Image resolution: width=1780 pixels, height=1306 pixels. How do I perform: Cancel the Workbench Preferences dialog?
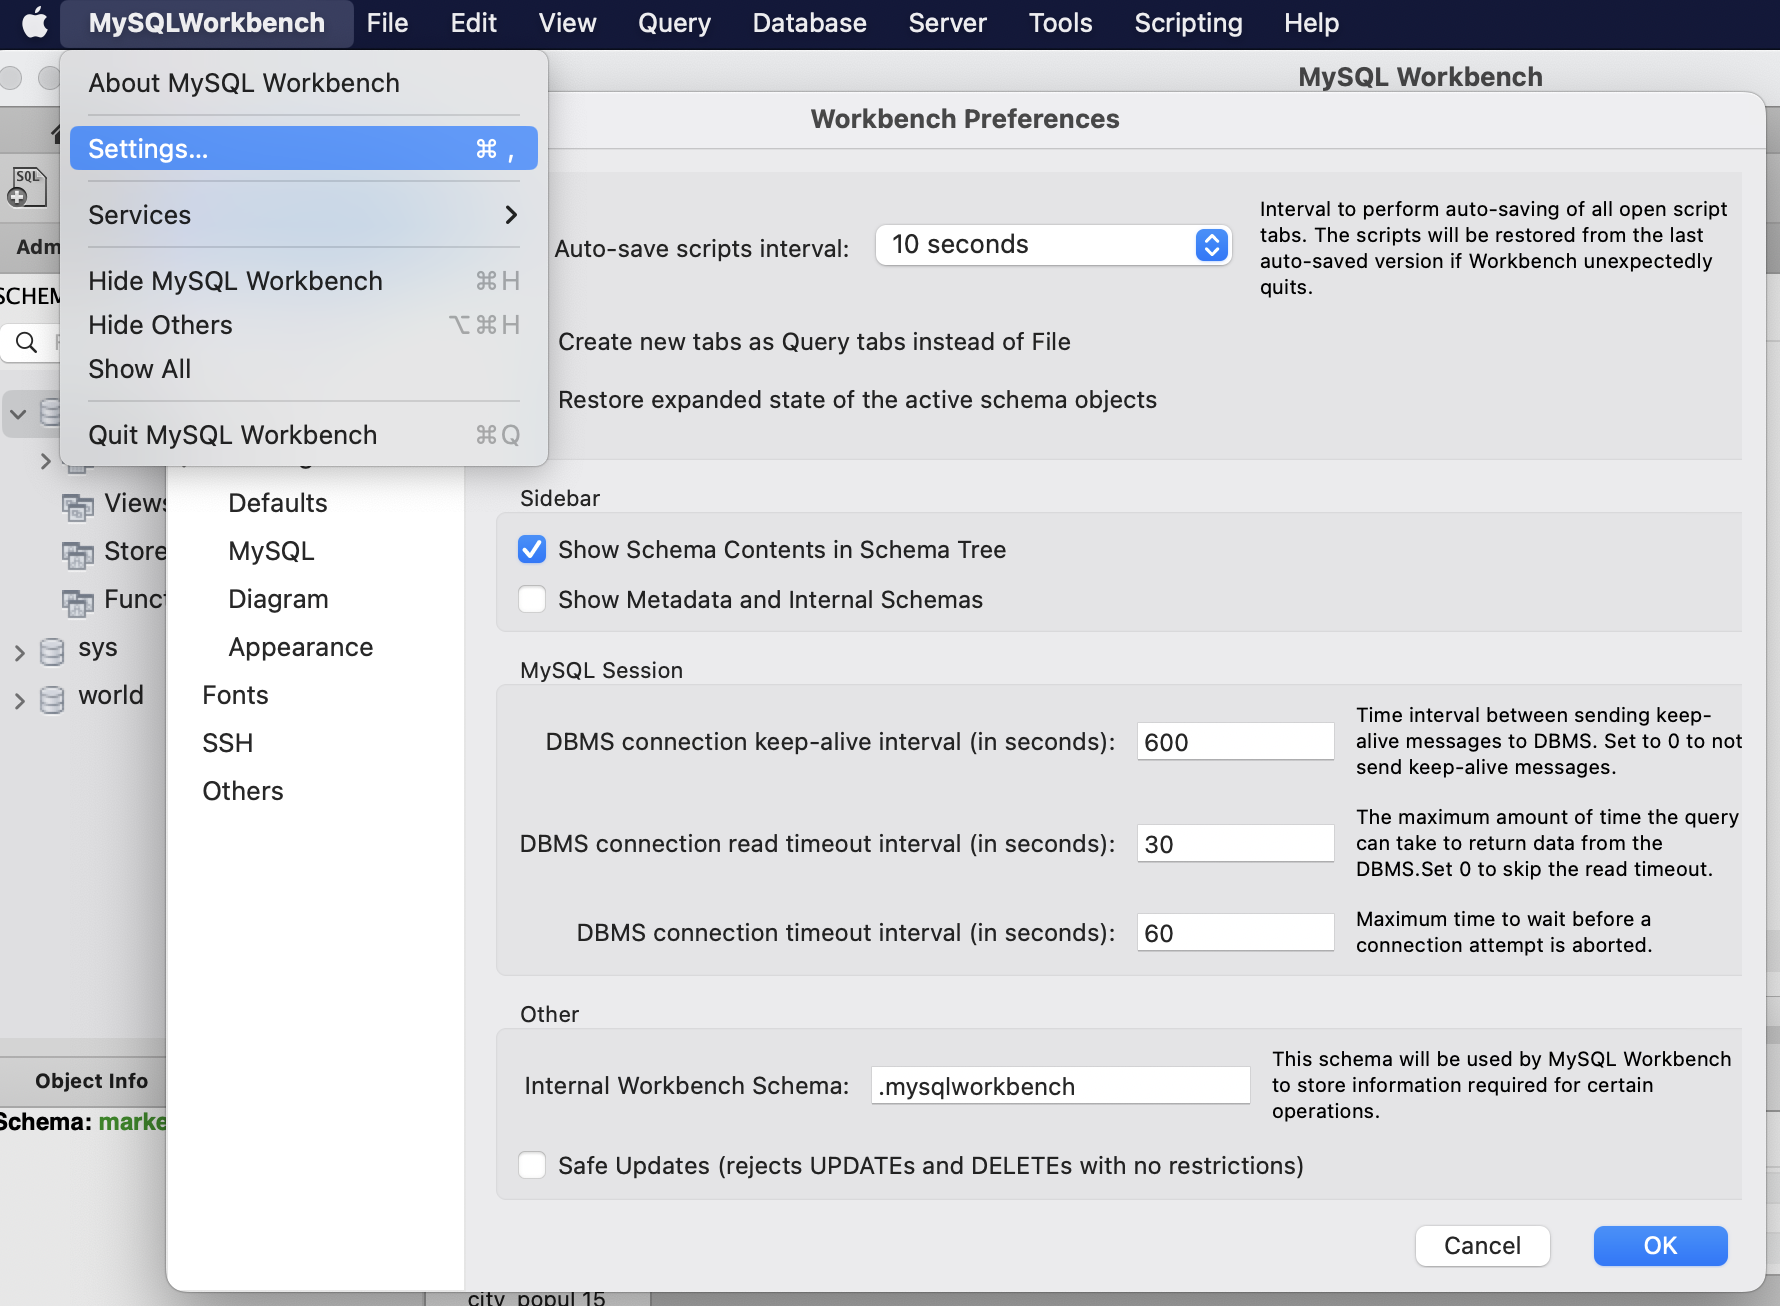(x=1482, y=1245)
